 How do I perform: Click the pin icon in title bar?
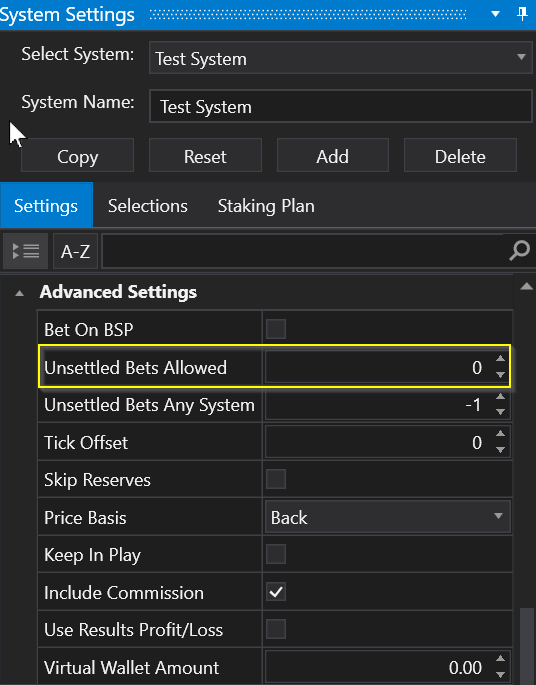[522, 14]
